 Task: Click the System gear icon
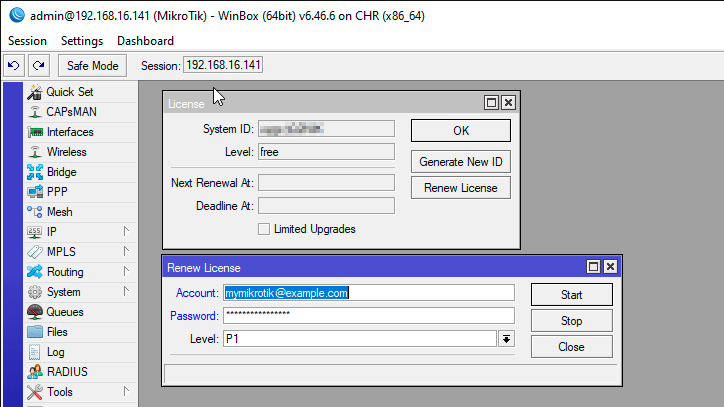pyautogui.click(x=35, y=292)
